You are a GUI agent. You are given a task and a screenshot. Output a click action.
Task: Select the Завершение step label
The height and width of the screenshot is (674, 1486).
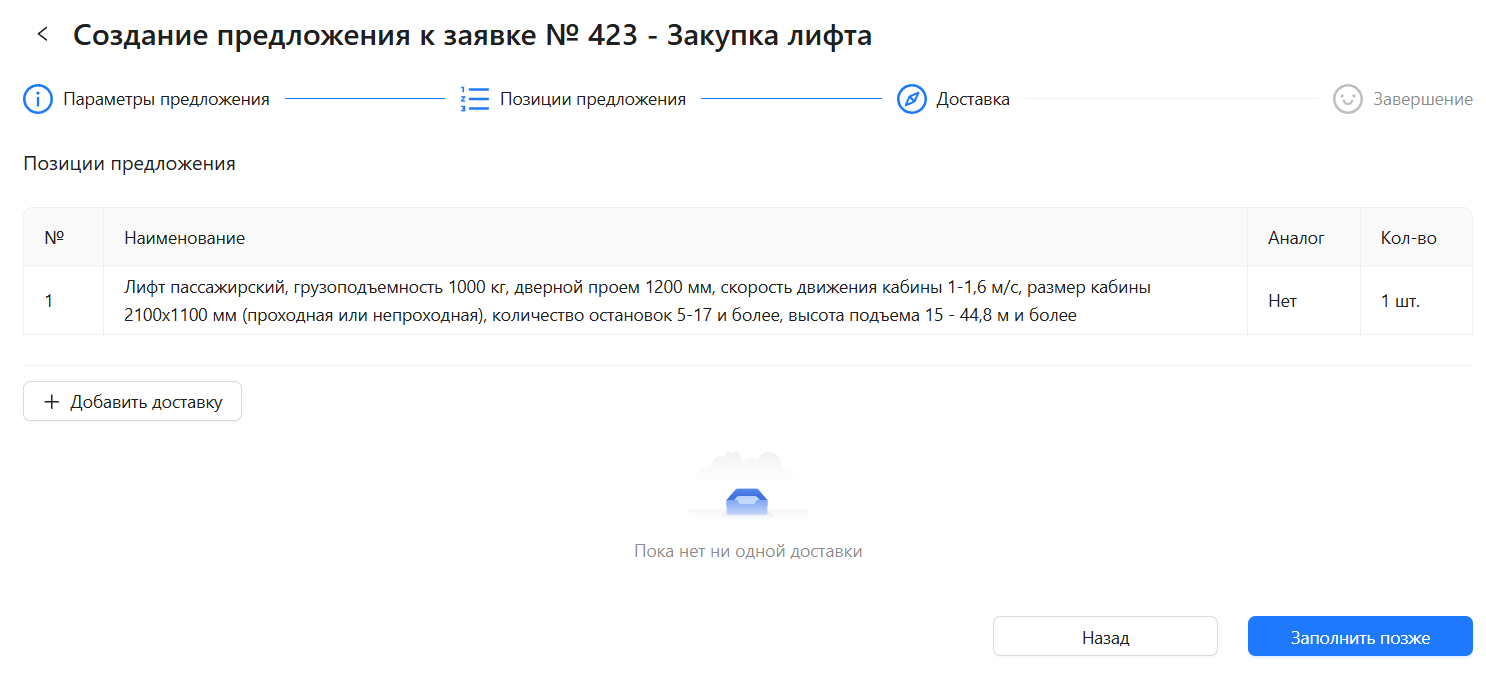click(x=1423, y=100)
